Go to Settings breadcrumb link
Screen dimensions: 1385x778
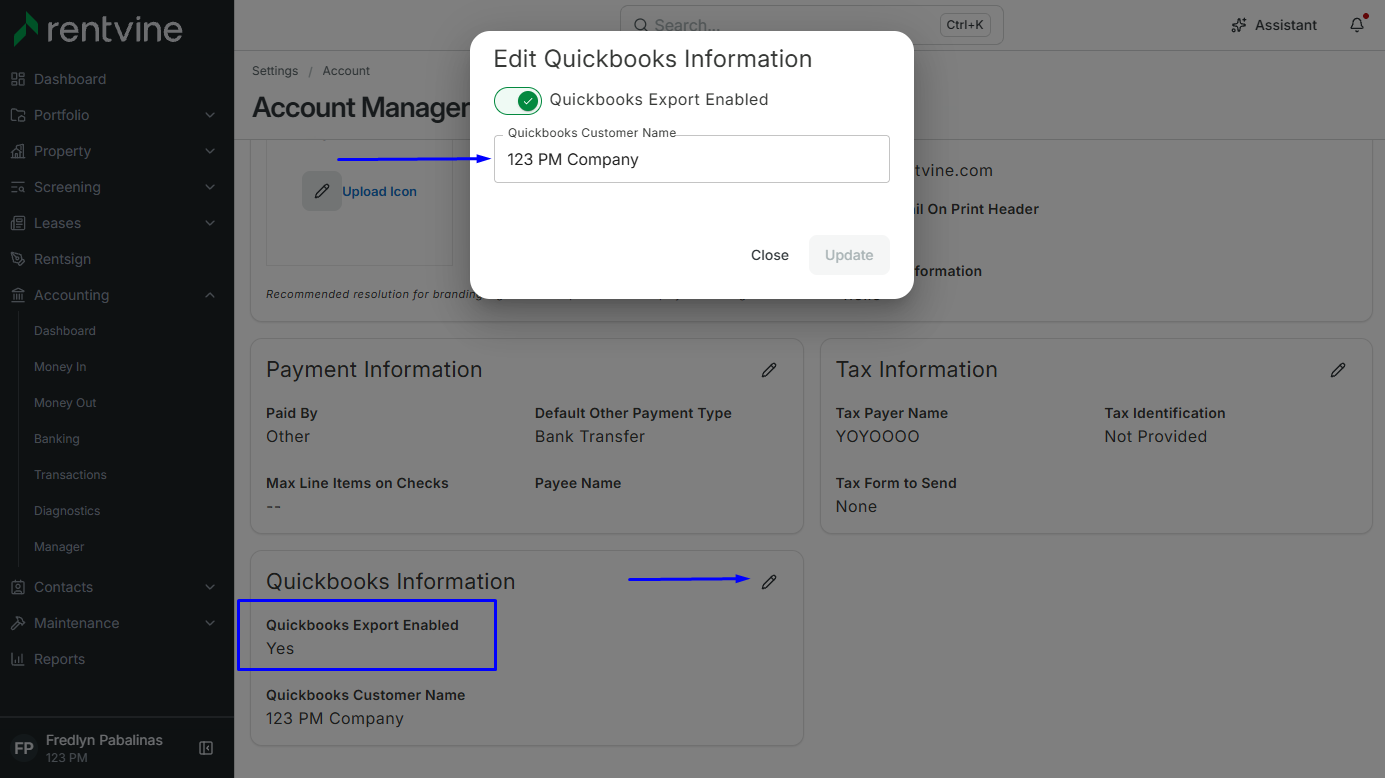click(x=275, y=71)
